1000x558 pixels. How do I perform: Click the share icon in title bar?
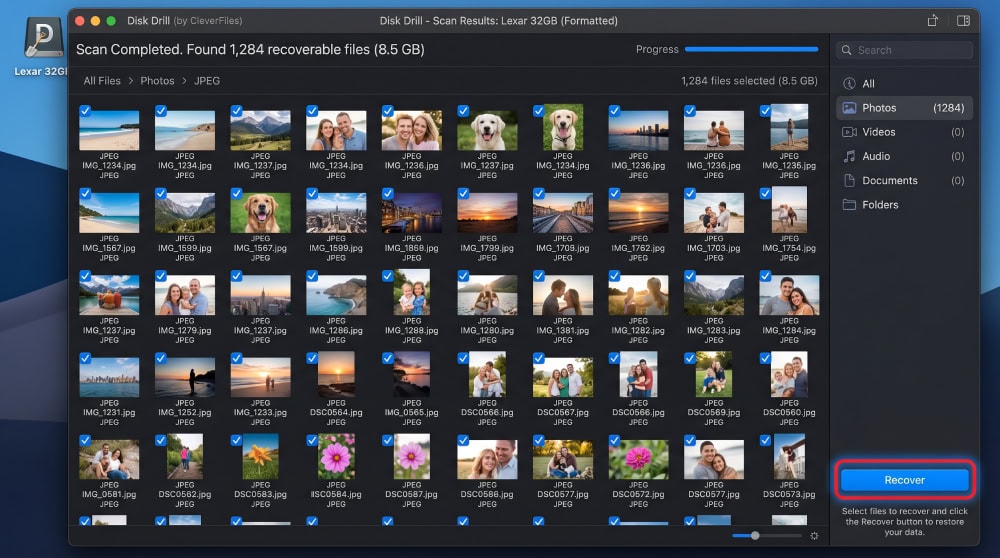point(932,20)
